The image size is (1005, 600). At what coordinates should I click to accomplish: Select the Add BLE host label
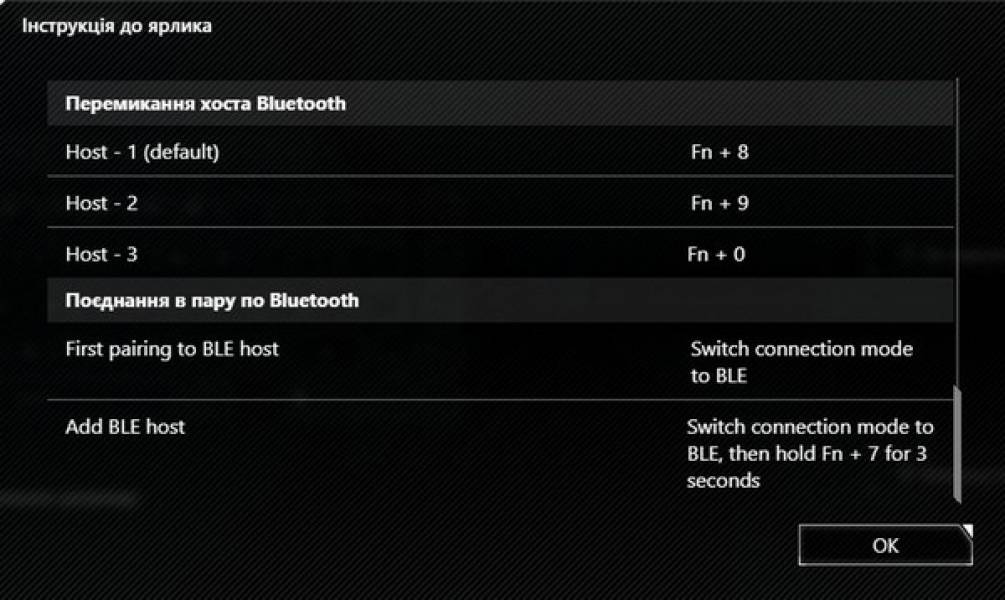125,427
